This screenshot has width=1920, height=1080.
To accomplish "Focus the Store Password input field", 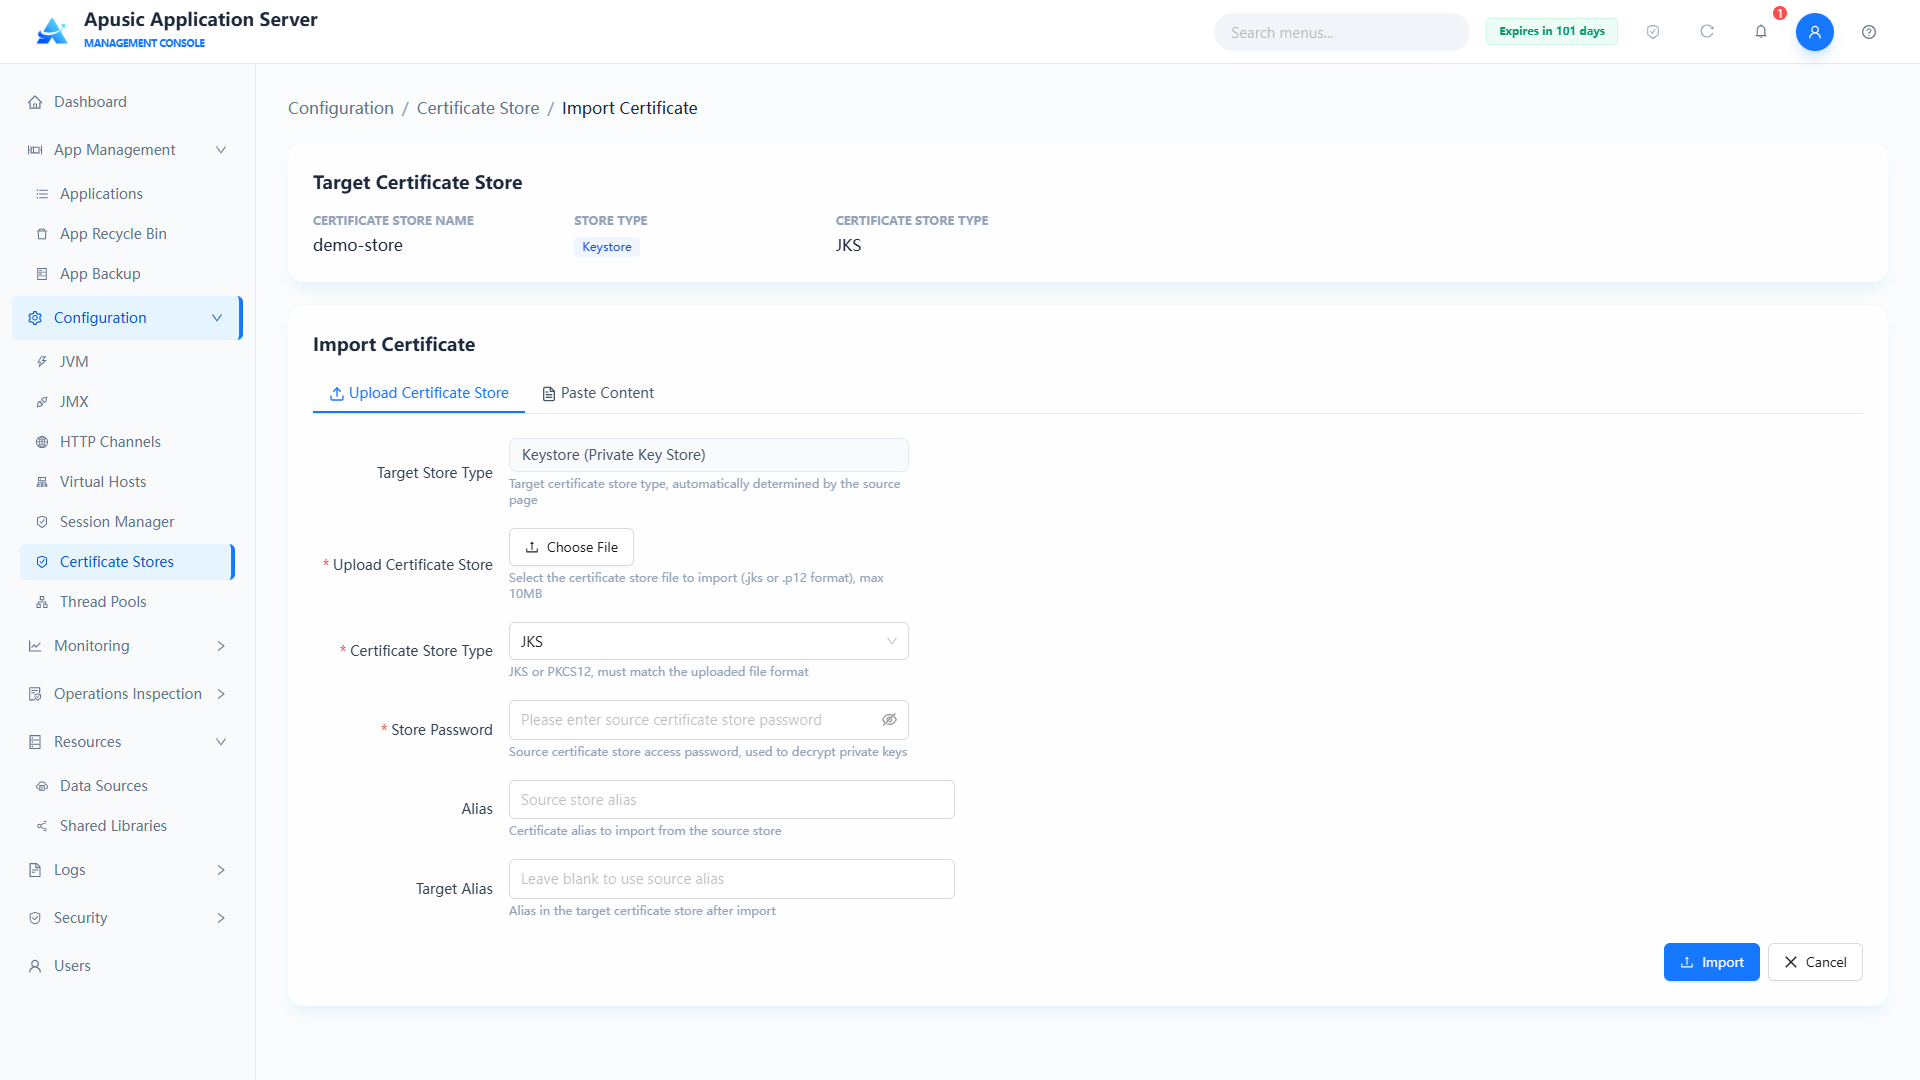I will [708, 720].
